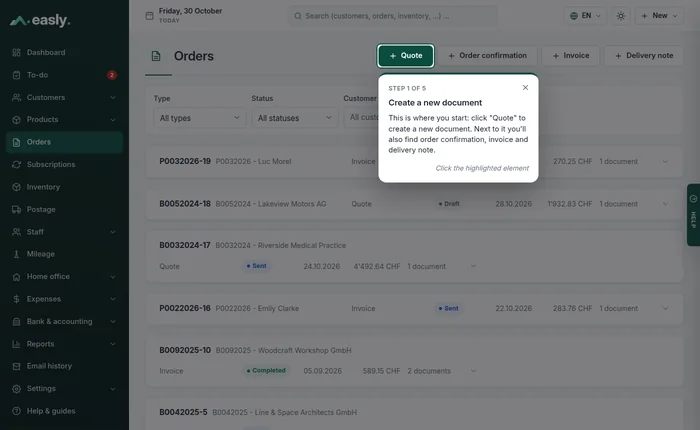The image size is (700, 430).
Task: Click the calendar icon beside the date
Action: 150,16
